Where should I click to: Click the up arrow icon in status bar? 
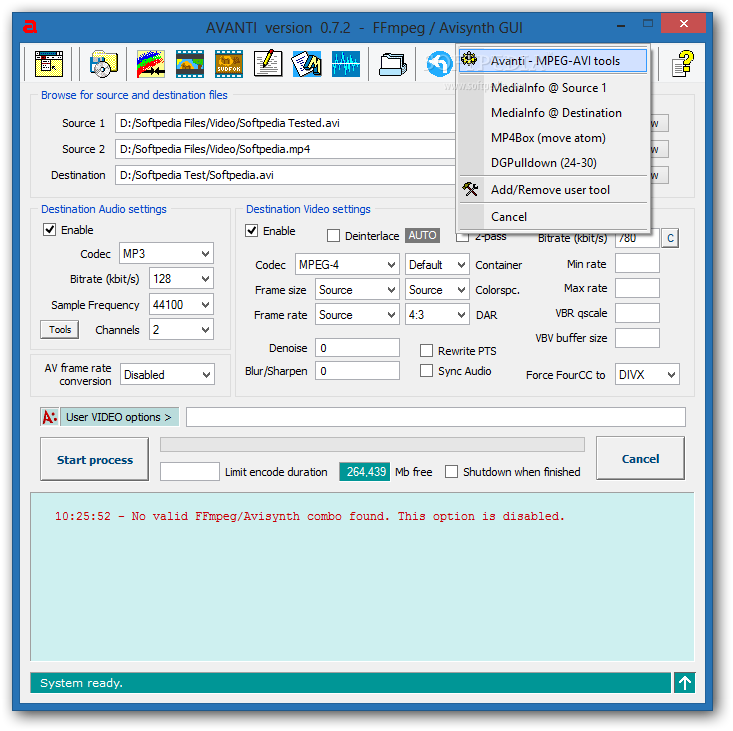click(x=685, y=683)
